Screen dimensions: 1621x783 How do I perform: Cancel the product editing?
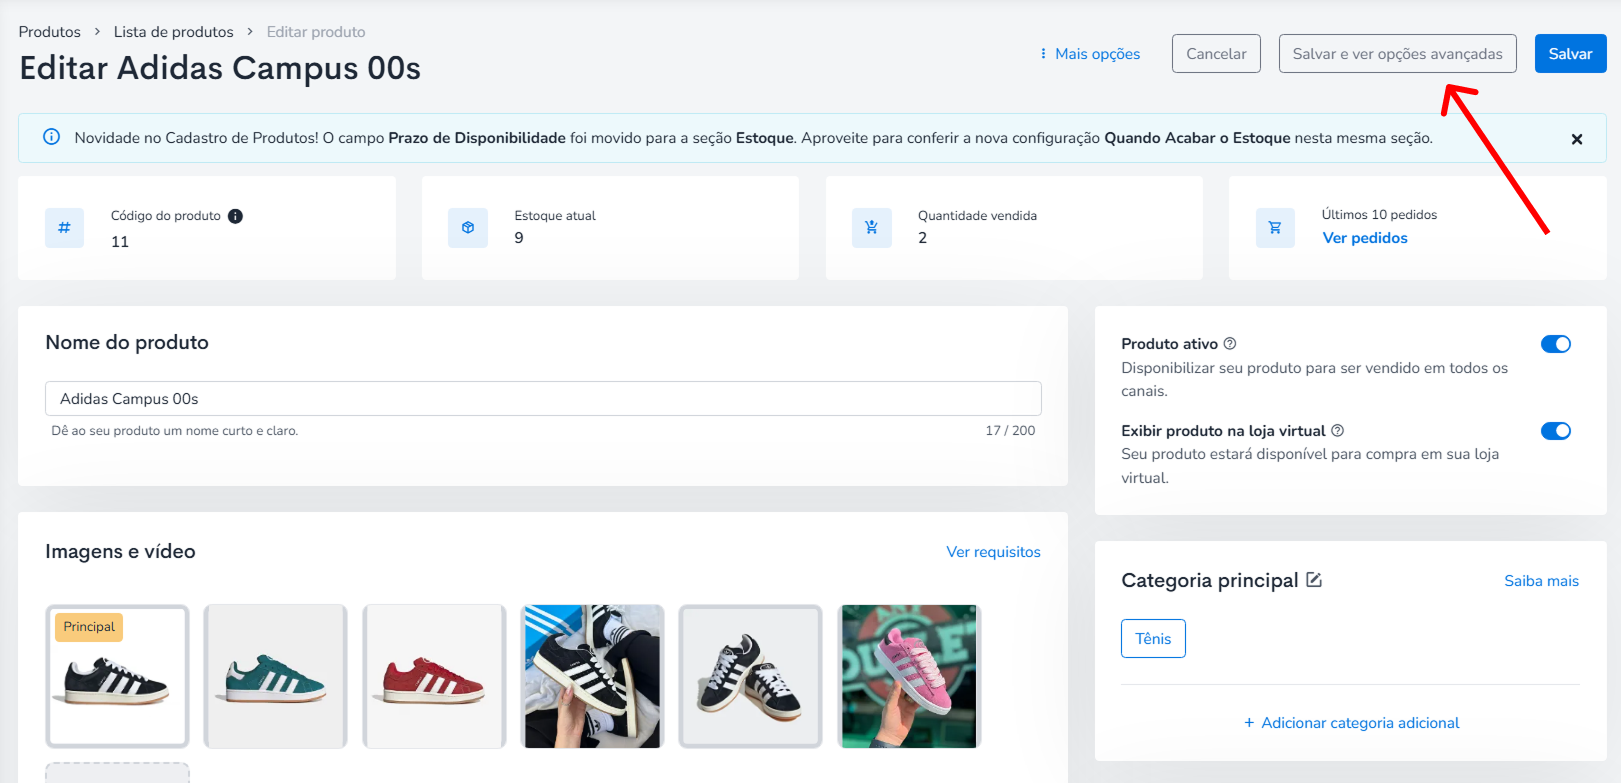pyautogui.click(x=1216, y=54)
